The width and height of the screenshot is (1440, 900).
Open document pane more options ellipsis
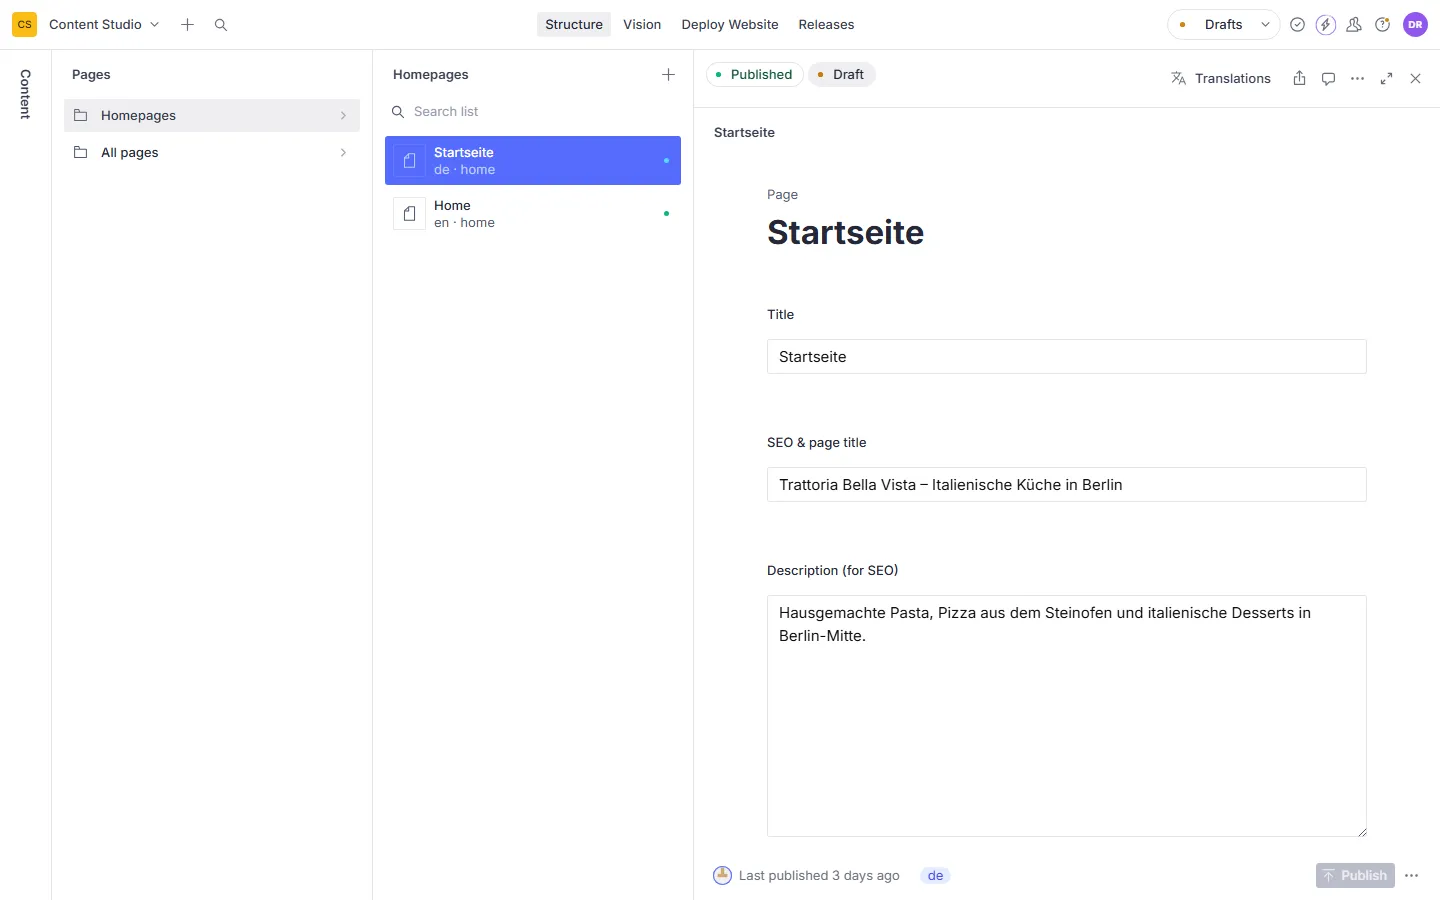click(1357, 78)
